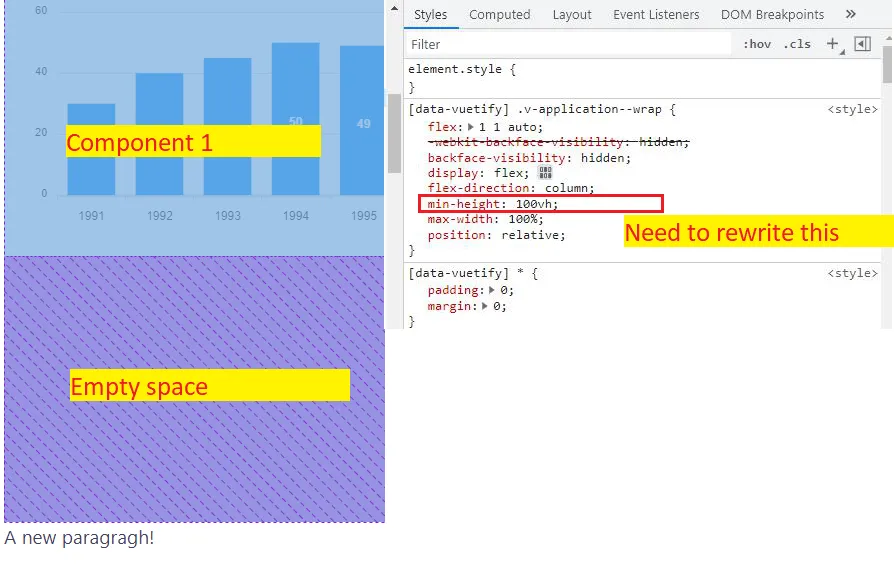Open the Event Listeners tab
The width and height of the screenshot is (894, 572).
(656, 14)
